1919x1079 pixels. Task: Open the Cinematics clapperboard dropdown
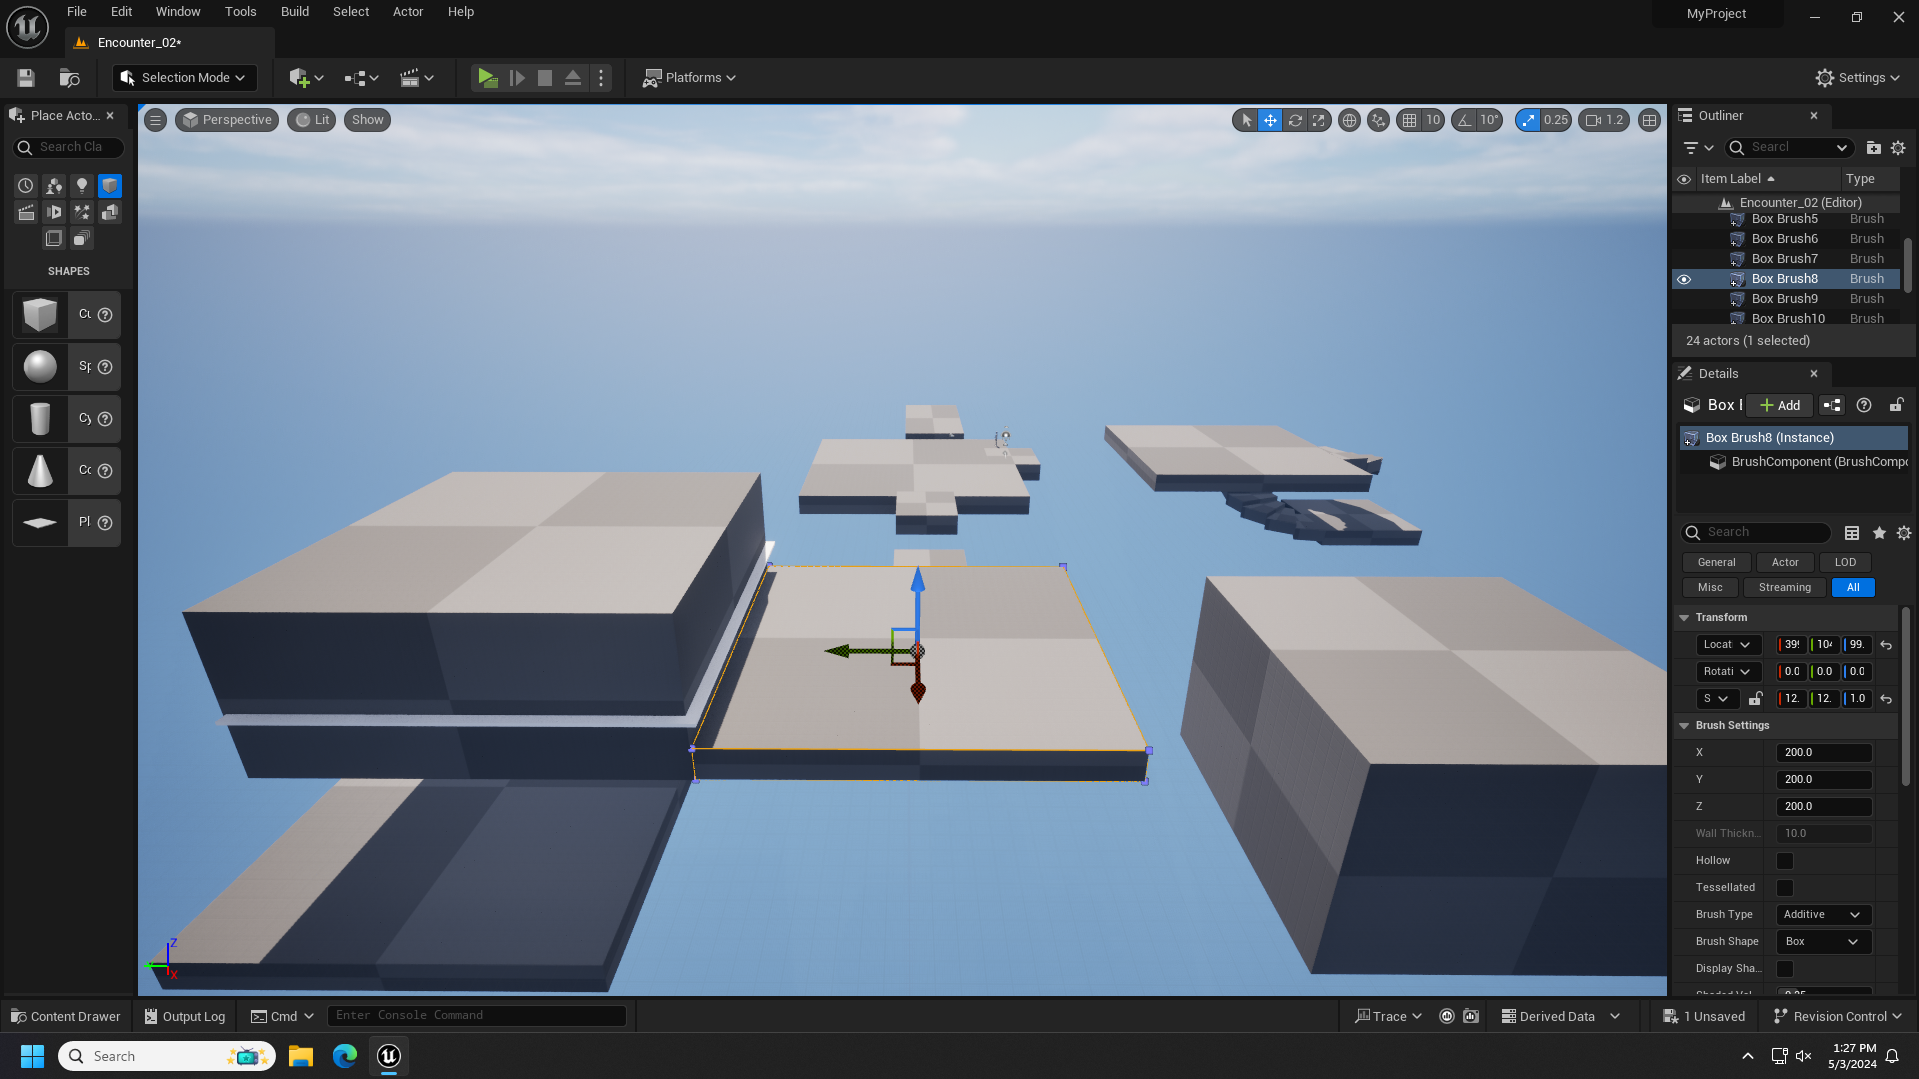[x=417, y=78]
